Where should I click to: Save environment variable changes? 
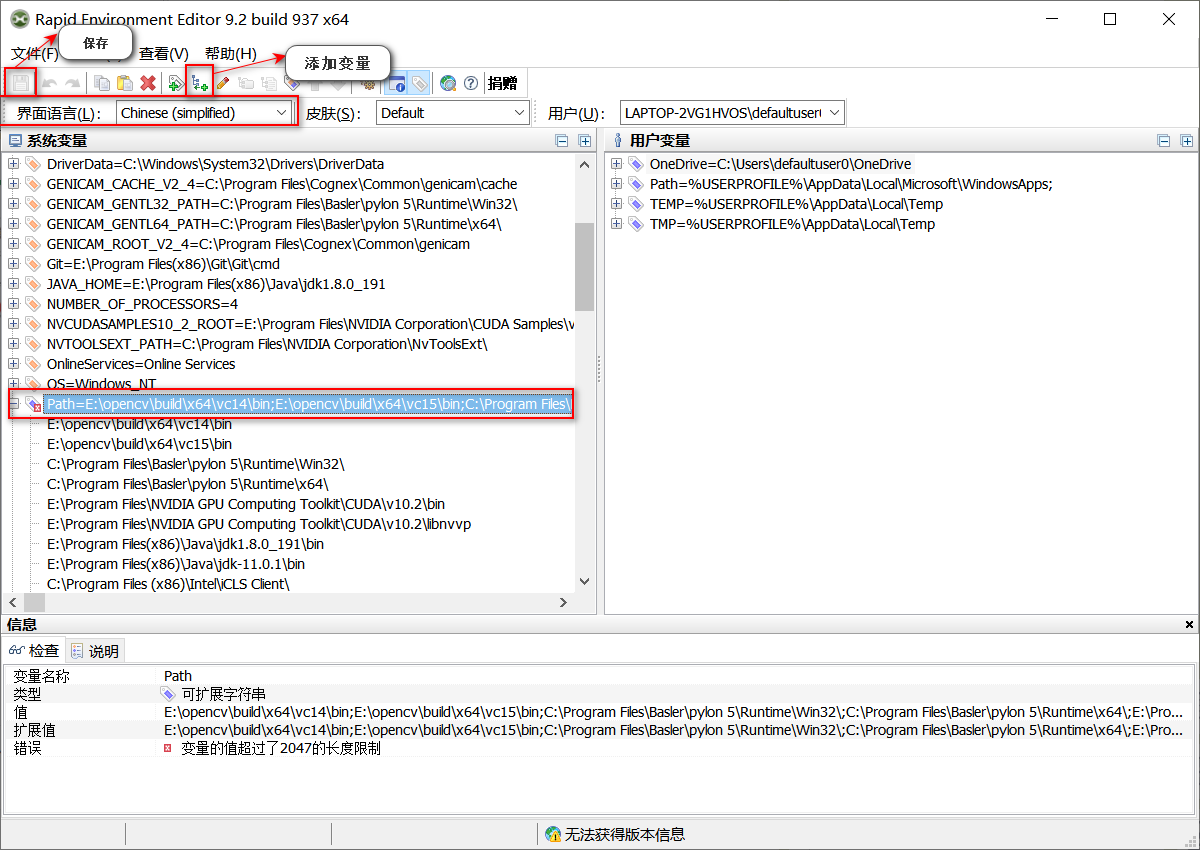(x=20, y=83)
